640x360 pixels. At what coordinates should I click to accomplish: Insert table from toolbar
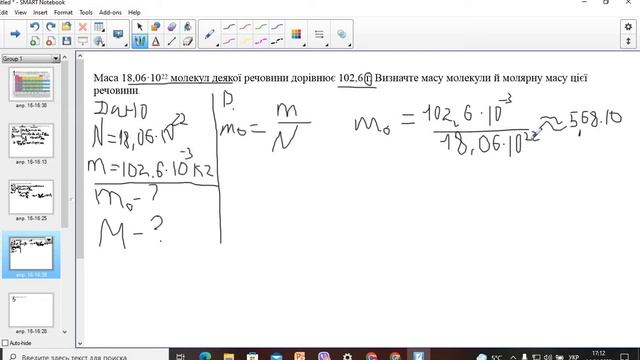pyautogui.click(x=99, y=27)
